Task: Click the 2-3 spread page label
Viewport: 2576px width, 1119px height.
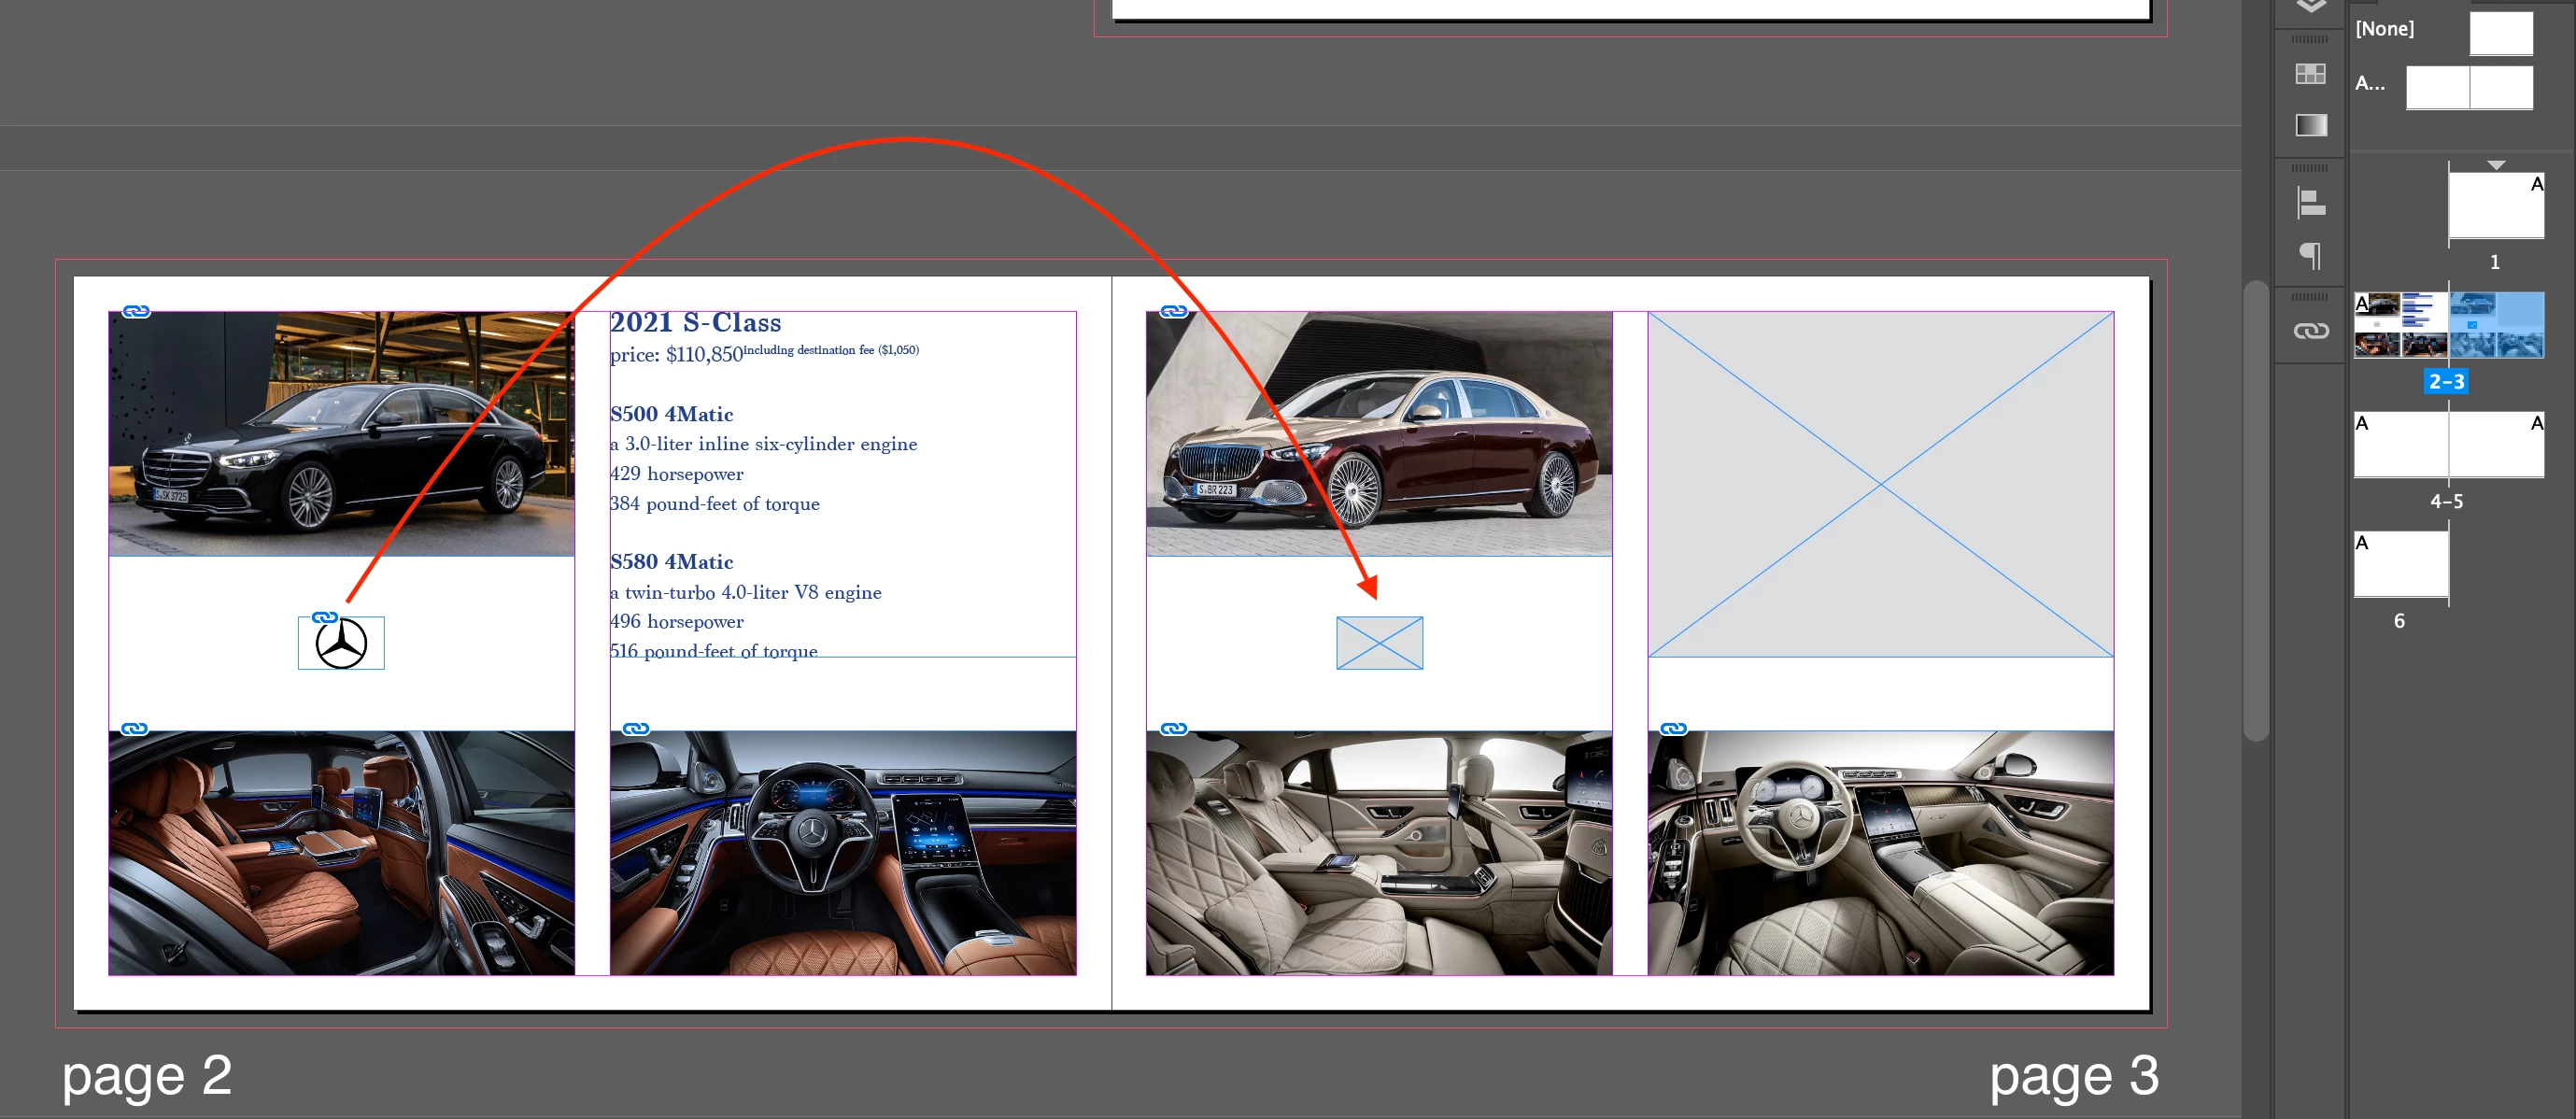Action: (2446, 381)
